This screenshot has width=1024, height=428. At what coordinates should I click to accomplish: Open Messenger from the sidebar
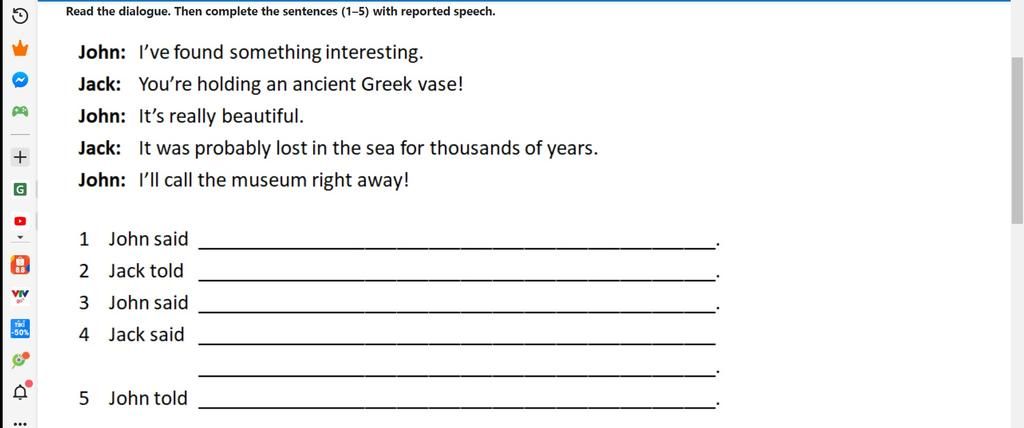click(x=21, y=80)
